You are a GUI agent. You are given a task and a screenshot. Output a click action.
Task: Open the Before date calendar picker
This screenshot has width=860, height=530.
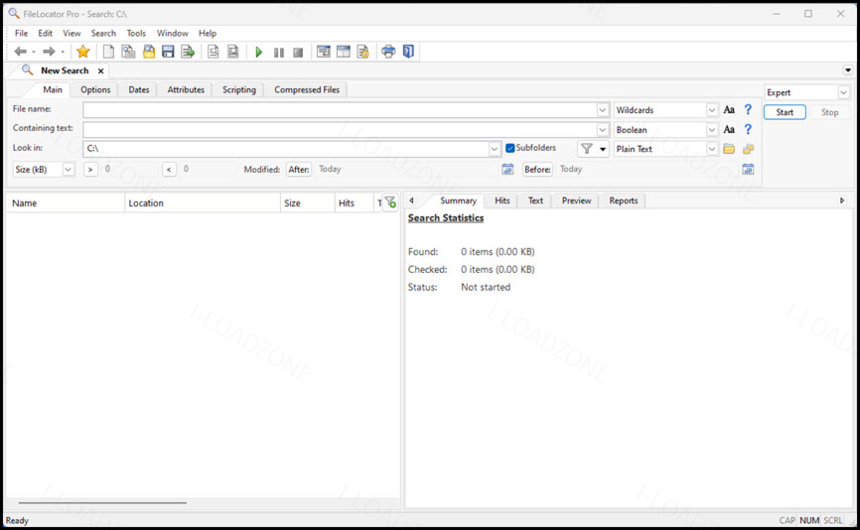tap(748, 169)
